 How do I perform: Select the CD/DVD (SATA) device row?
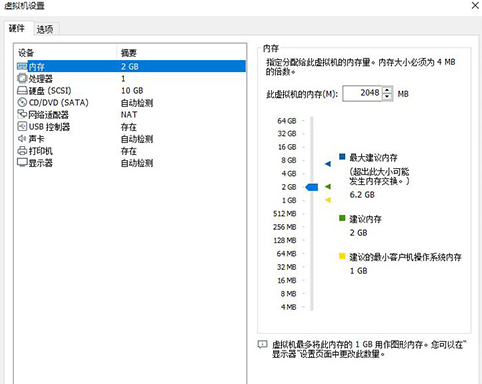[131, 103]
